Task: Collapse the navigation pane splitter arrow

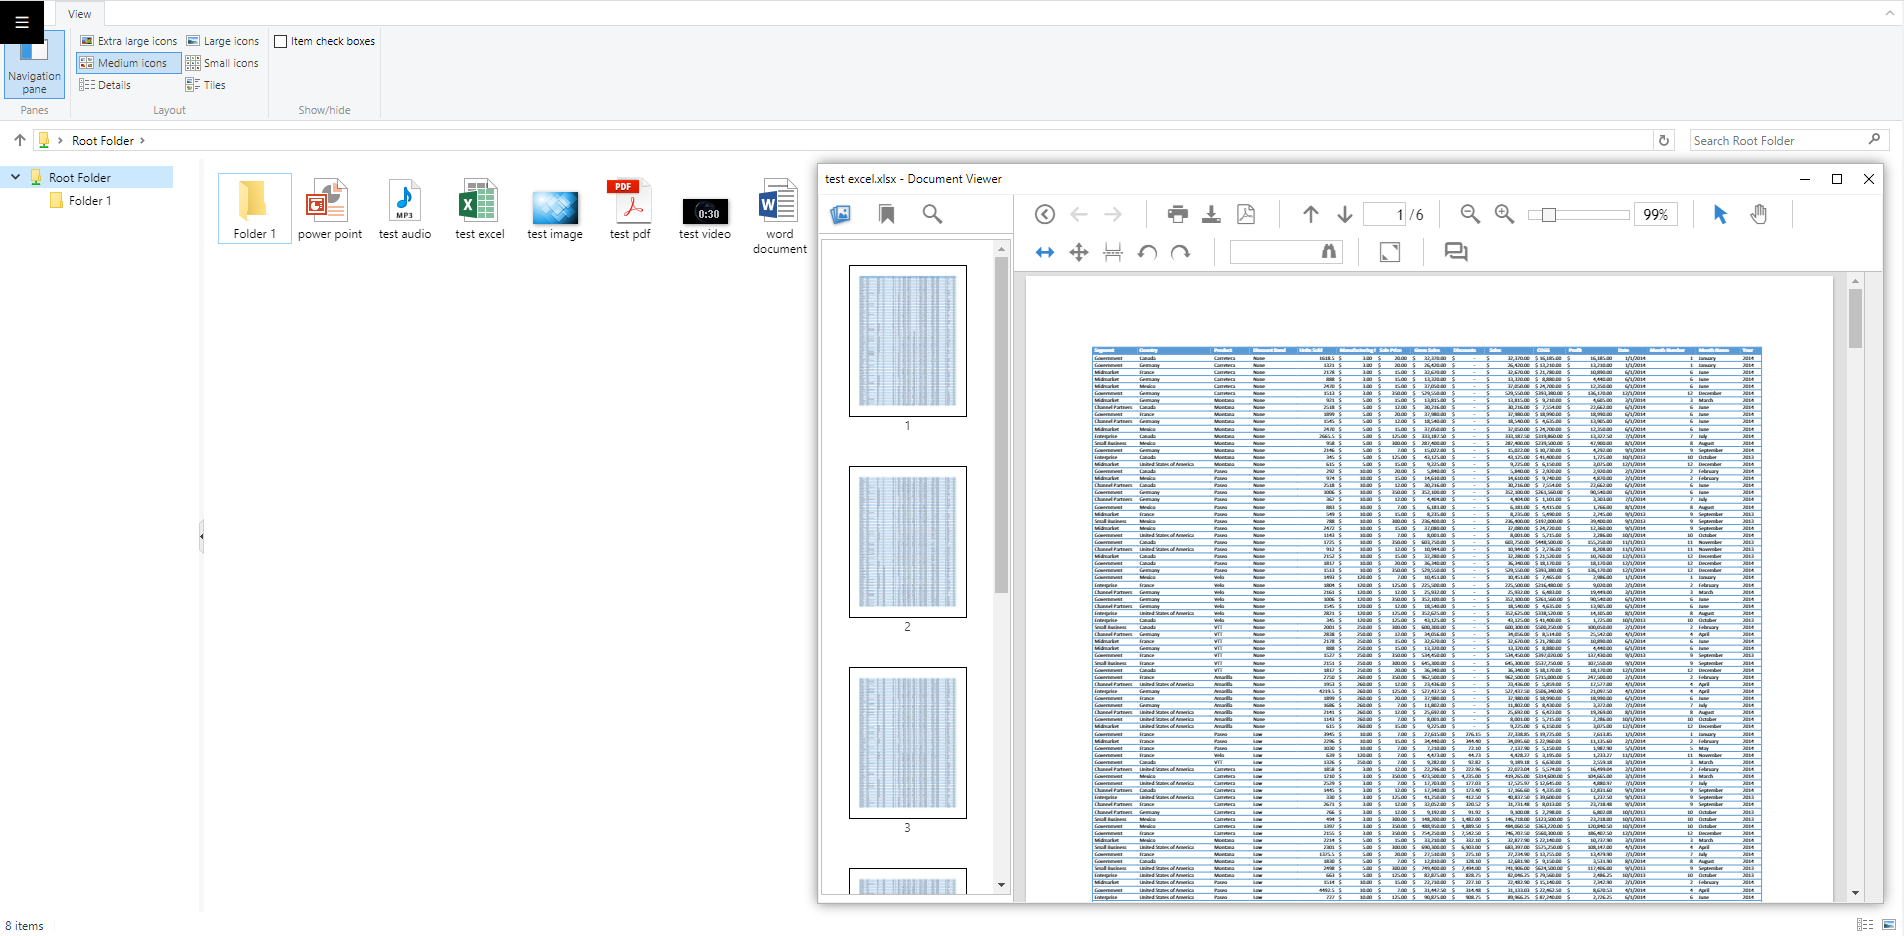Action: point(201,536)
